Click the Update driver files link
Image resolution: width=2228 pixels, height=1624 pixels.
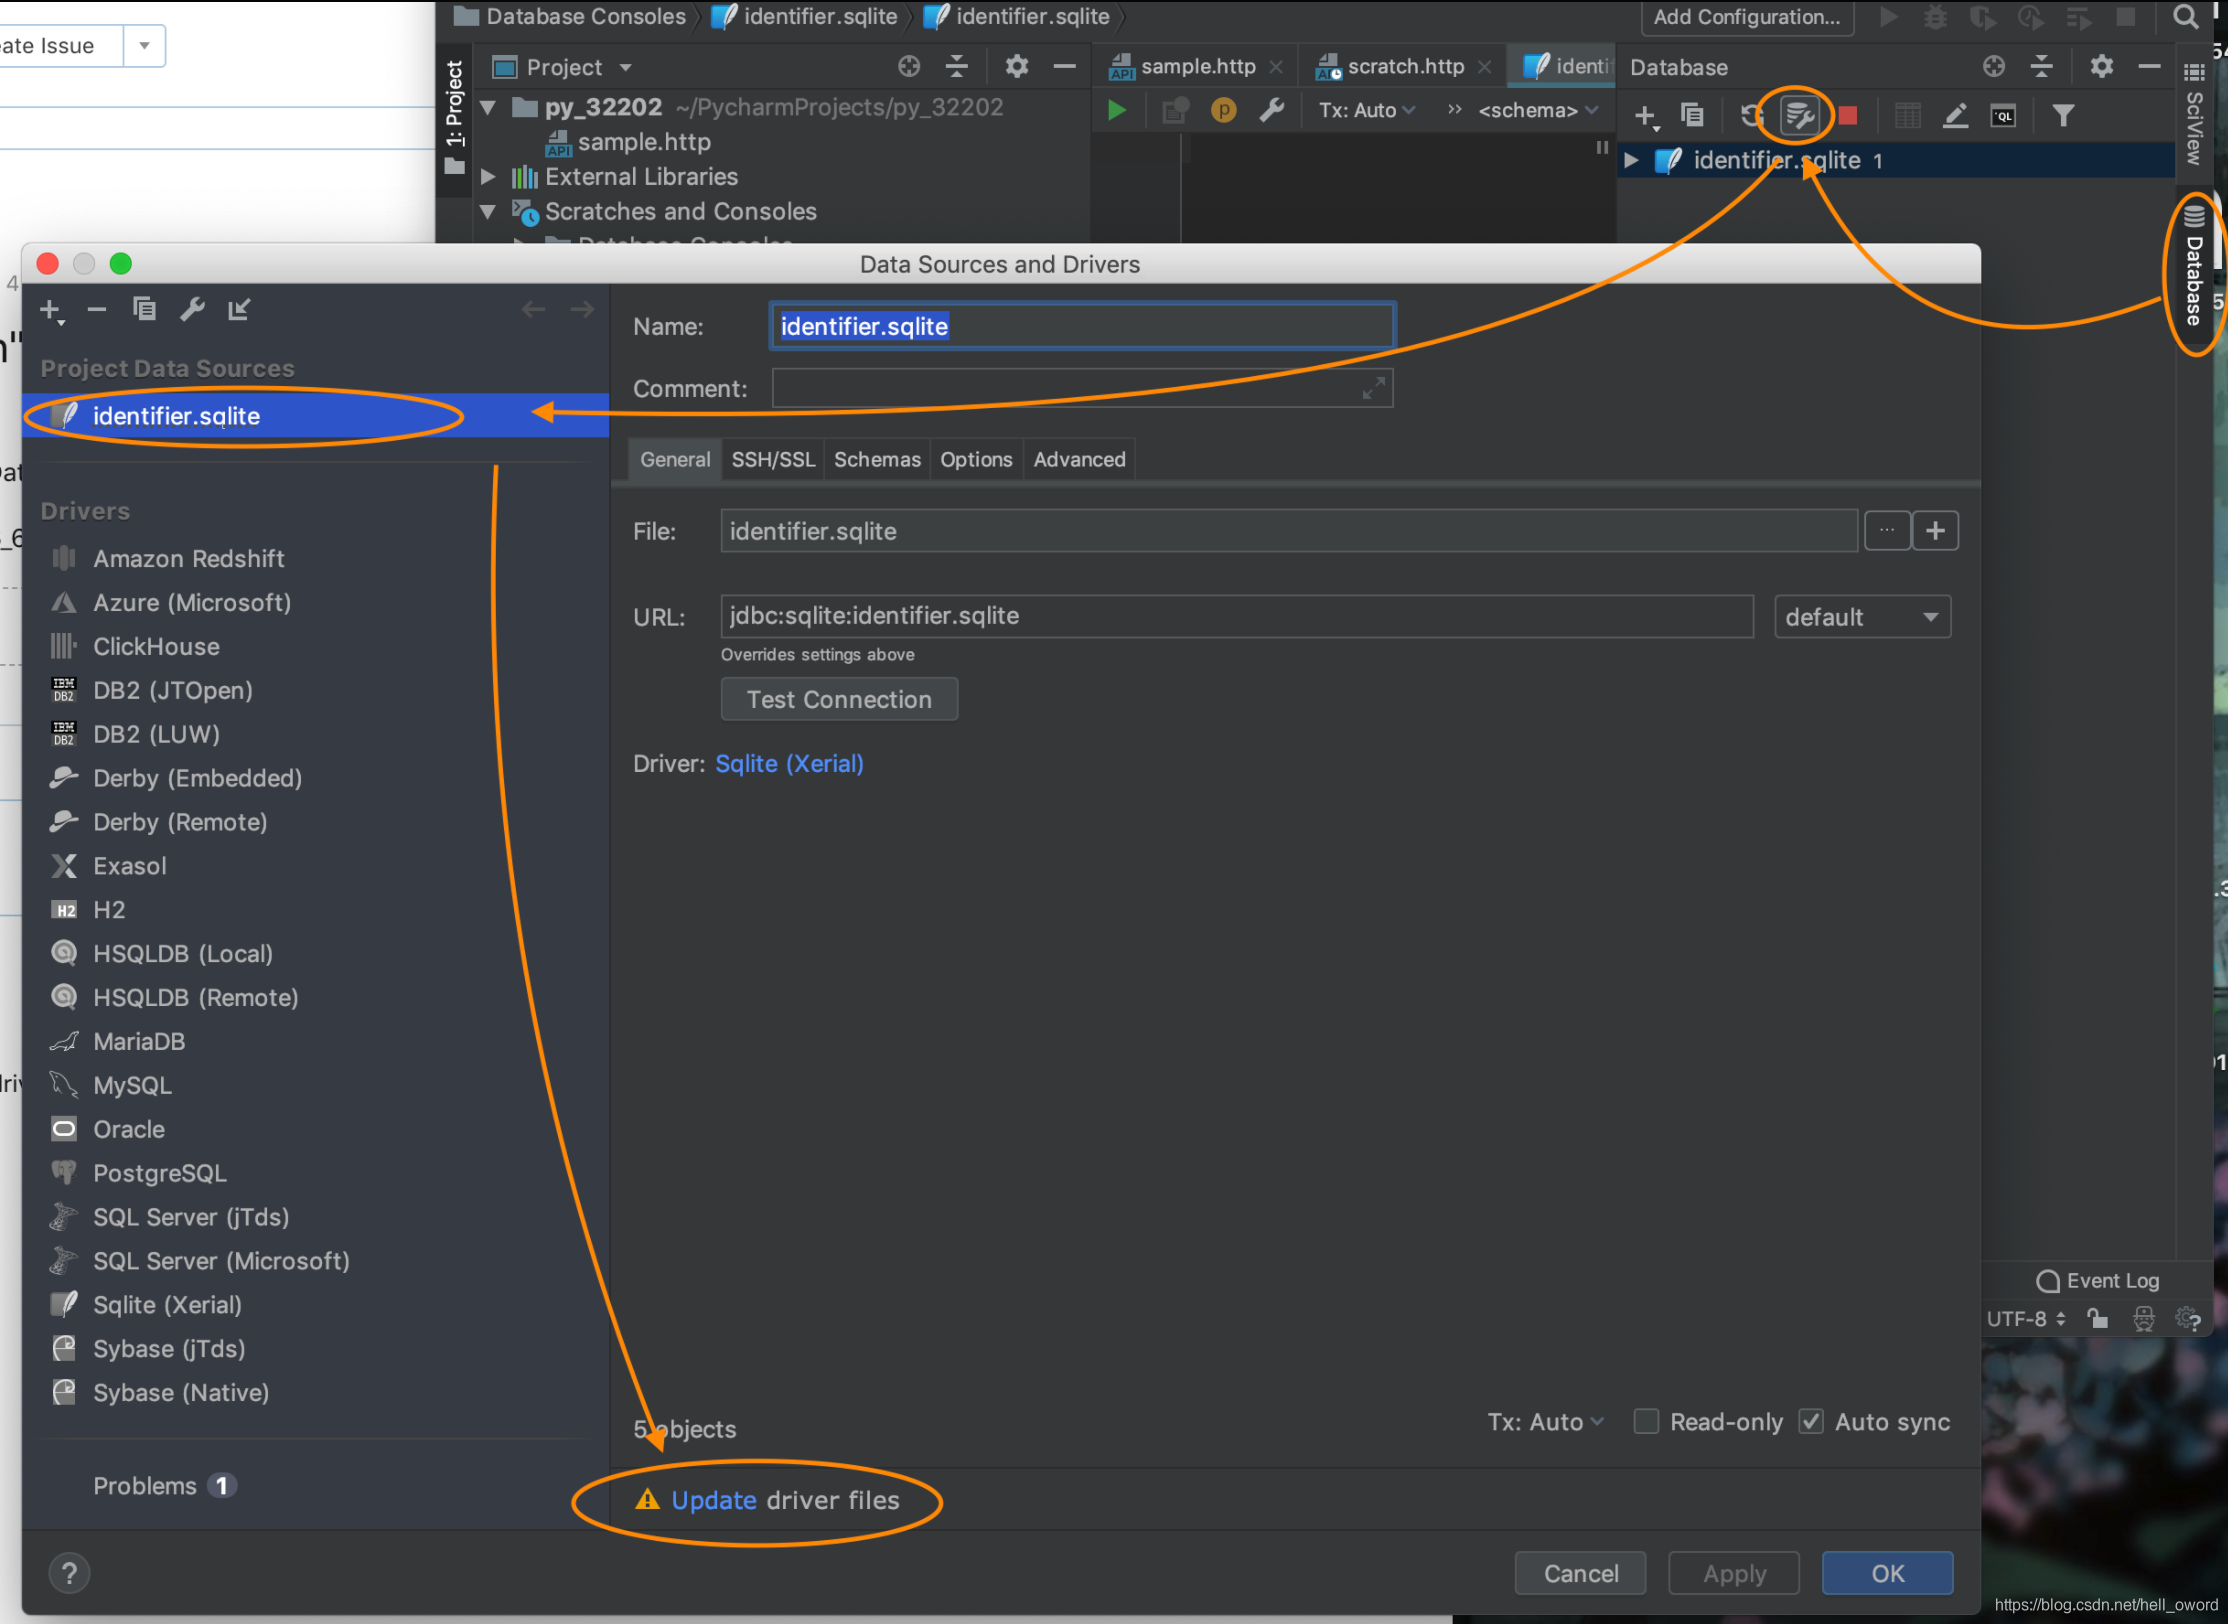(713, 1501)
